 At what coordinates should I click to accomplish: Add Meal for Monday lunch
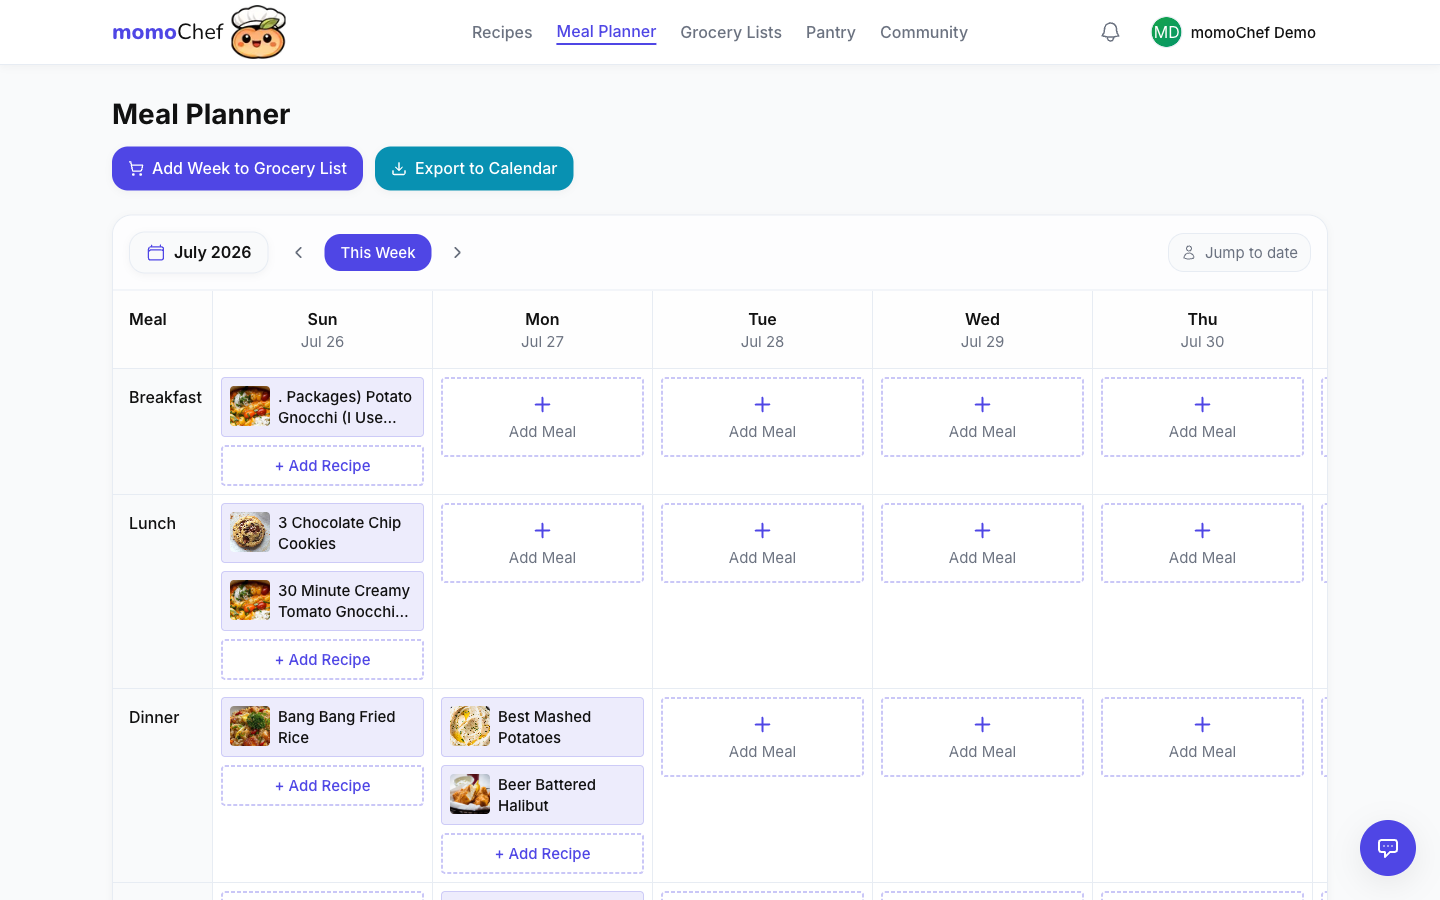tap(542, 543)
